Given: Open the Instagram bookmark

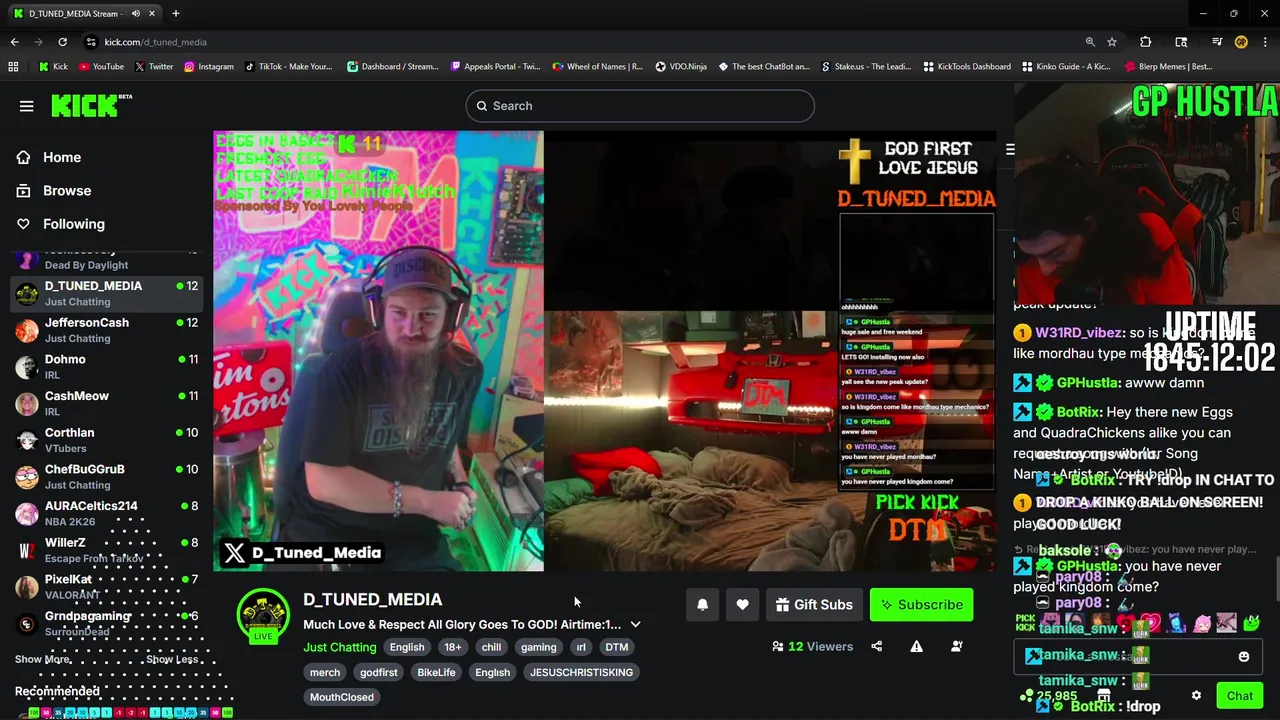Looking at the screenshot, I should [x=208, y=67].
